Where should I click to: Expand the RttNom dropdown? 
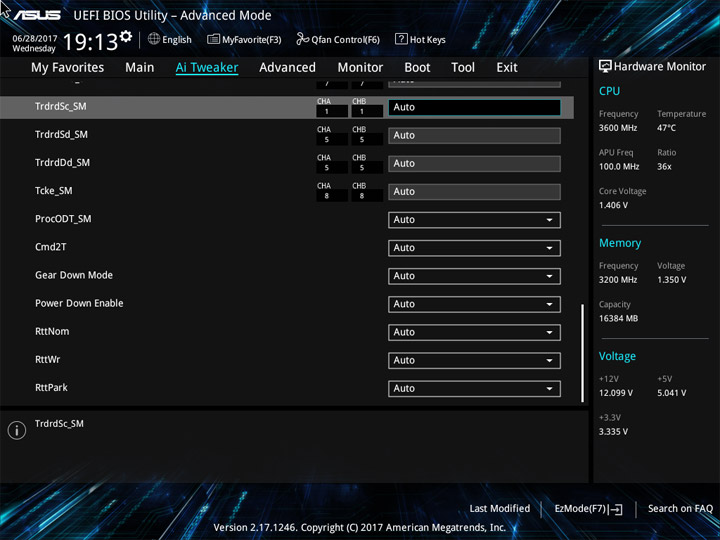coord(474,332)
